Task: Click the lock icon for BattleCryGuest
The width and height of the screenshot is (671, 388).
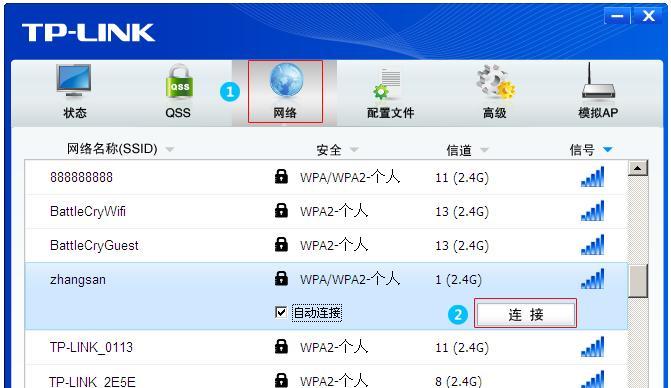Action: (281, 244)
